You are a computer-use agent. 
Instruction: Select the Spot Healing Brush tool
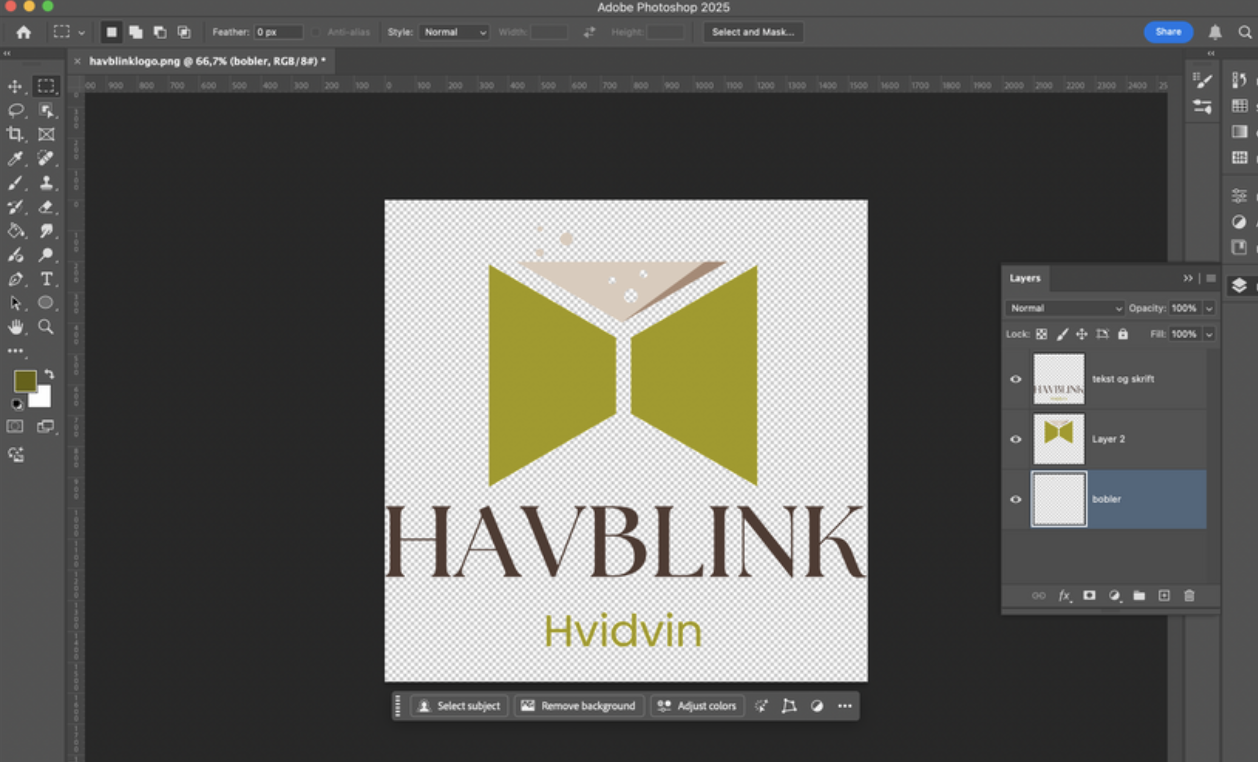point(46,158)
